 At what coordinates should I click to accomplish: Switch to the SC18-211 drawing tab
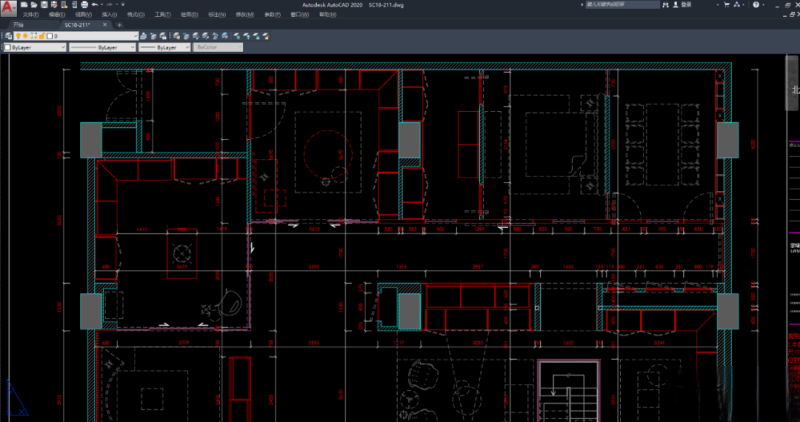click(x=78, y=24)
